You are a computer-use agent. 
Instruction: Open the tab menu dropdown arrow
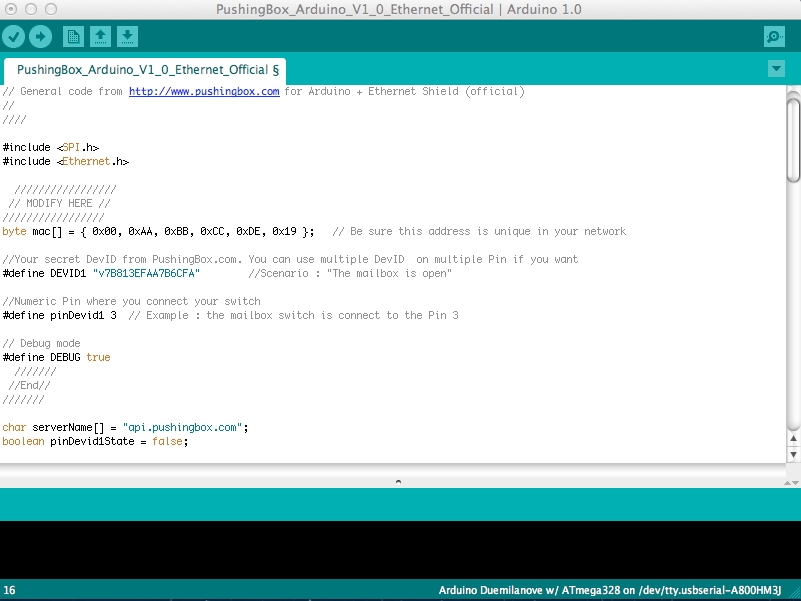point(776,68)
